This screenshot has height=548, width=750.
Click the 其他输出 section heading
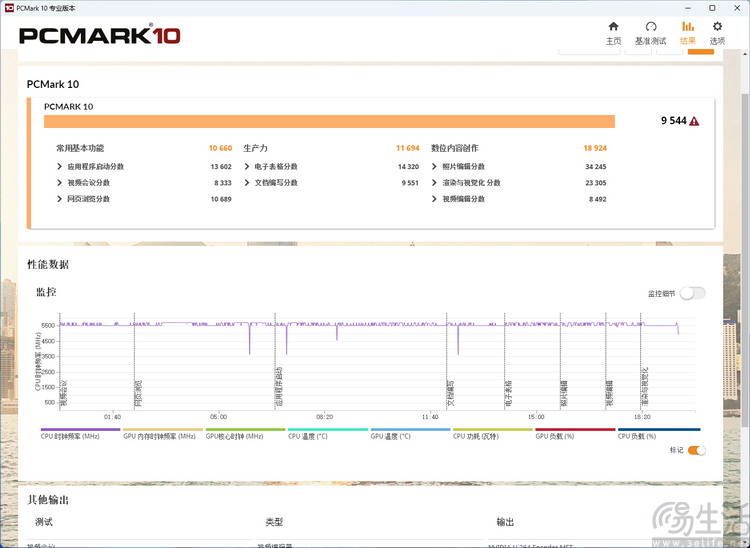click(x=48, y=500)
